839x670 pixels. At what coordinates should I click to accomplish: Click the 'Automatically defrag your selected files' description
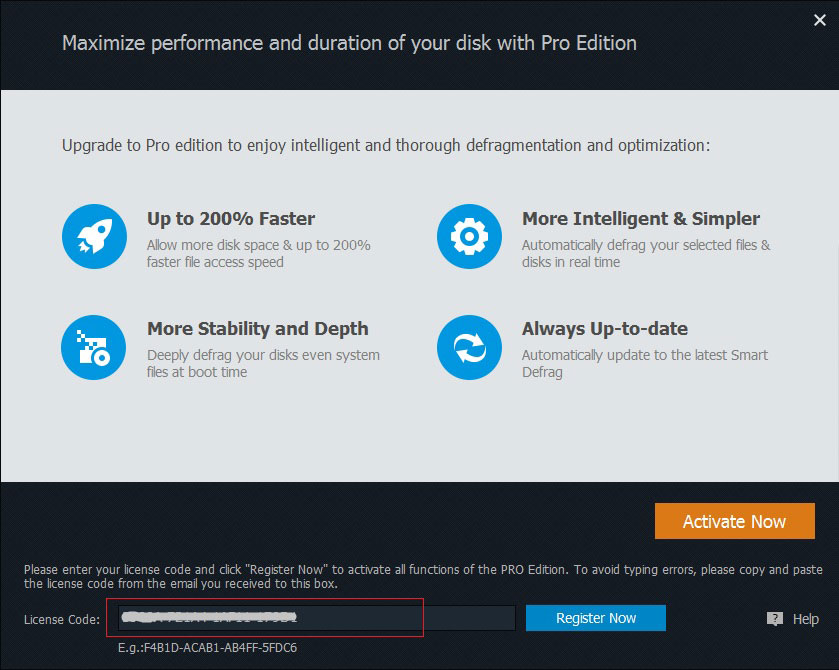coord(646,254)
